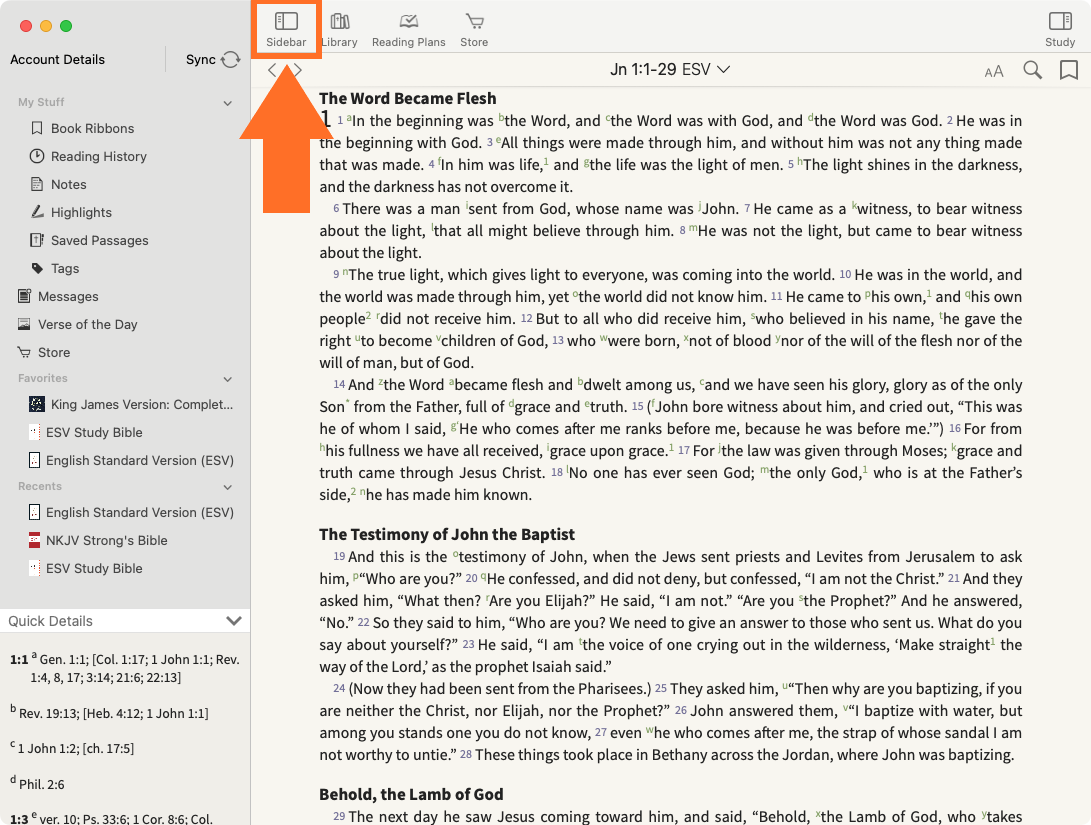The image size is (1091, 825).
Task: Click verse number 14 in the passage
Action: [339, 384]
